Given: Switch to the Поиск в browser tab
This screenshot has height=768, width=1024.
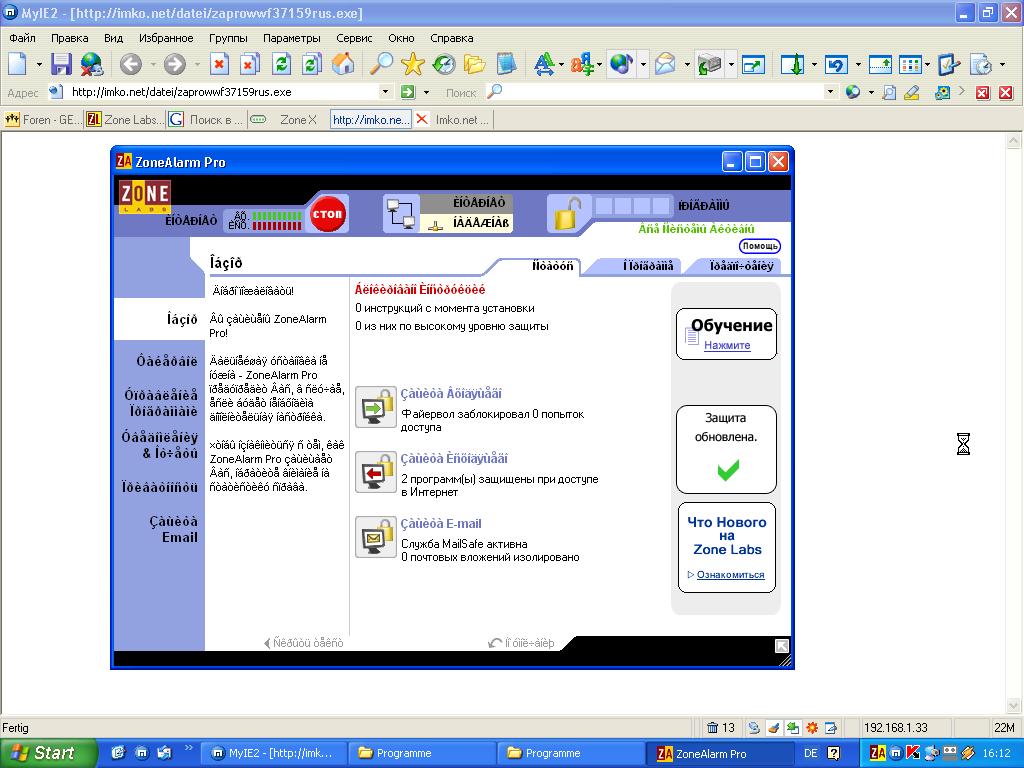Looking at the screenshot, I should 206,120.
